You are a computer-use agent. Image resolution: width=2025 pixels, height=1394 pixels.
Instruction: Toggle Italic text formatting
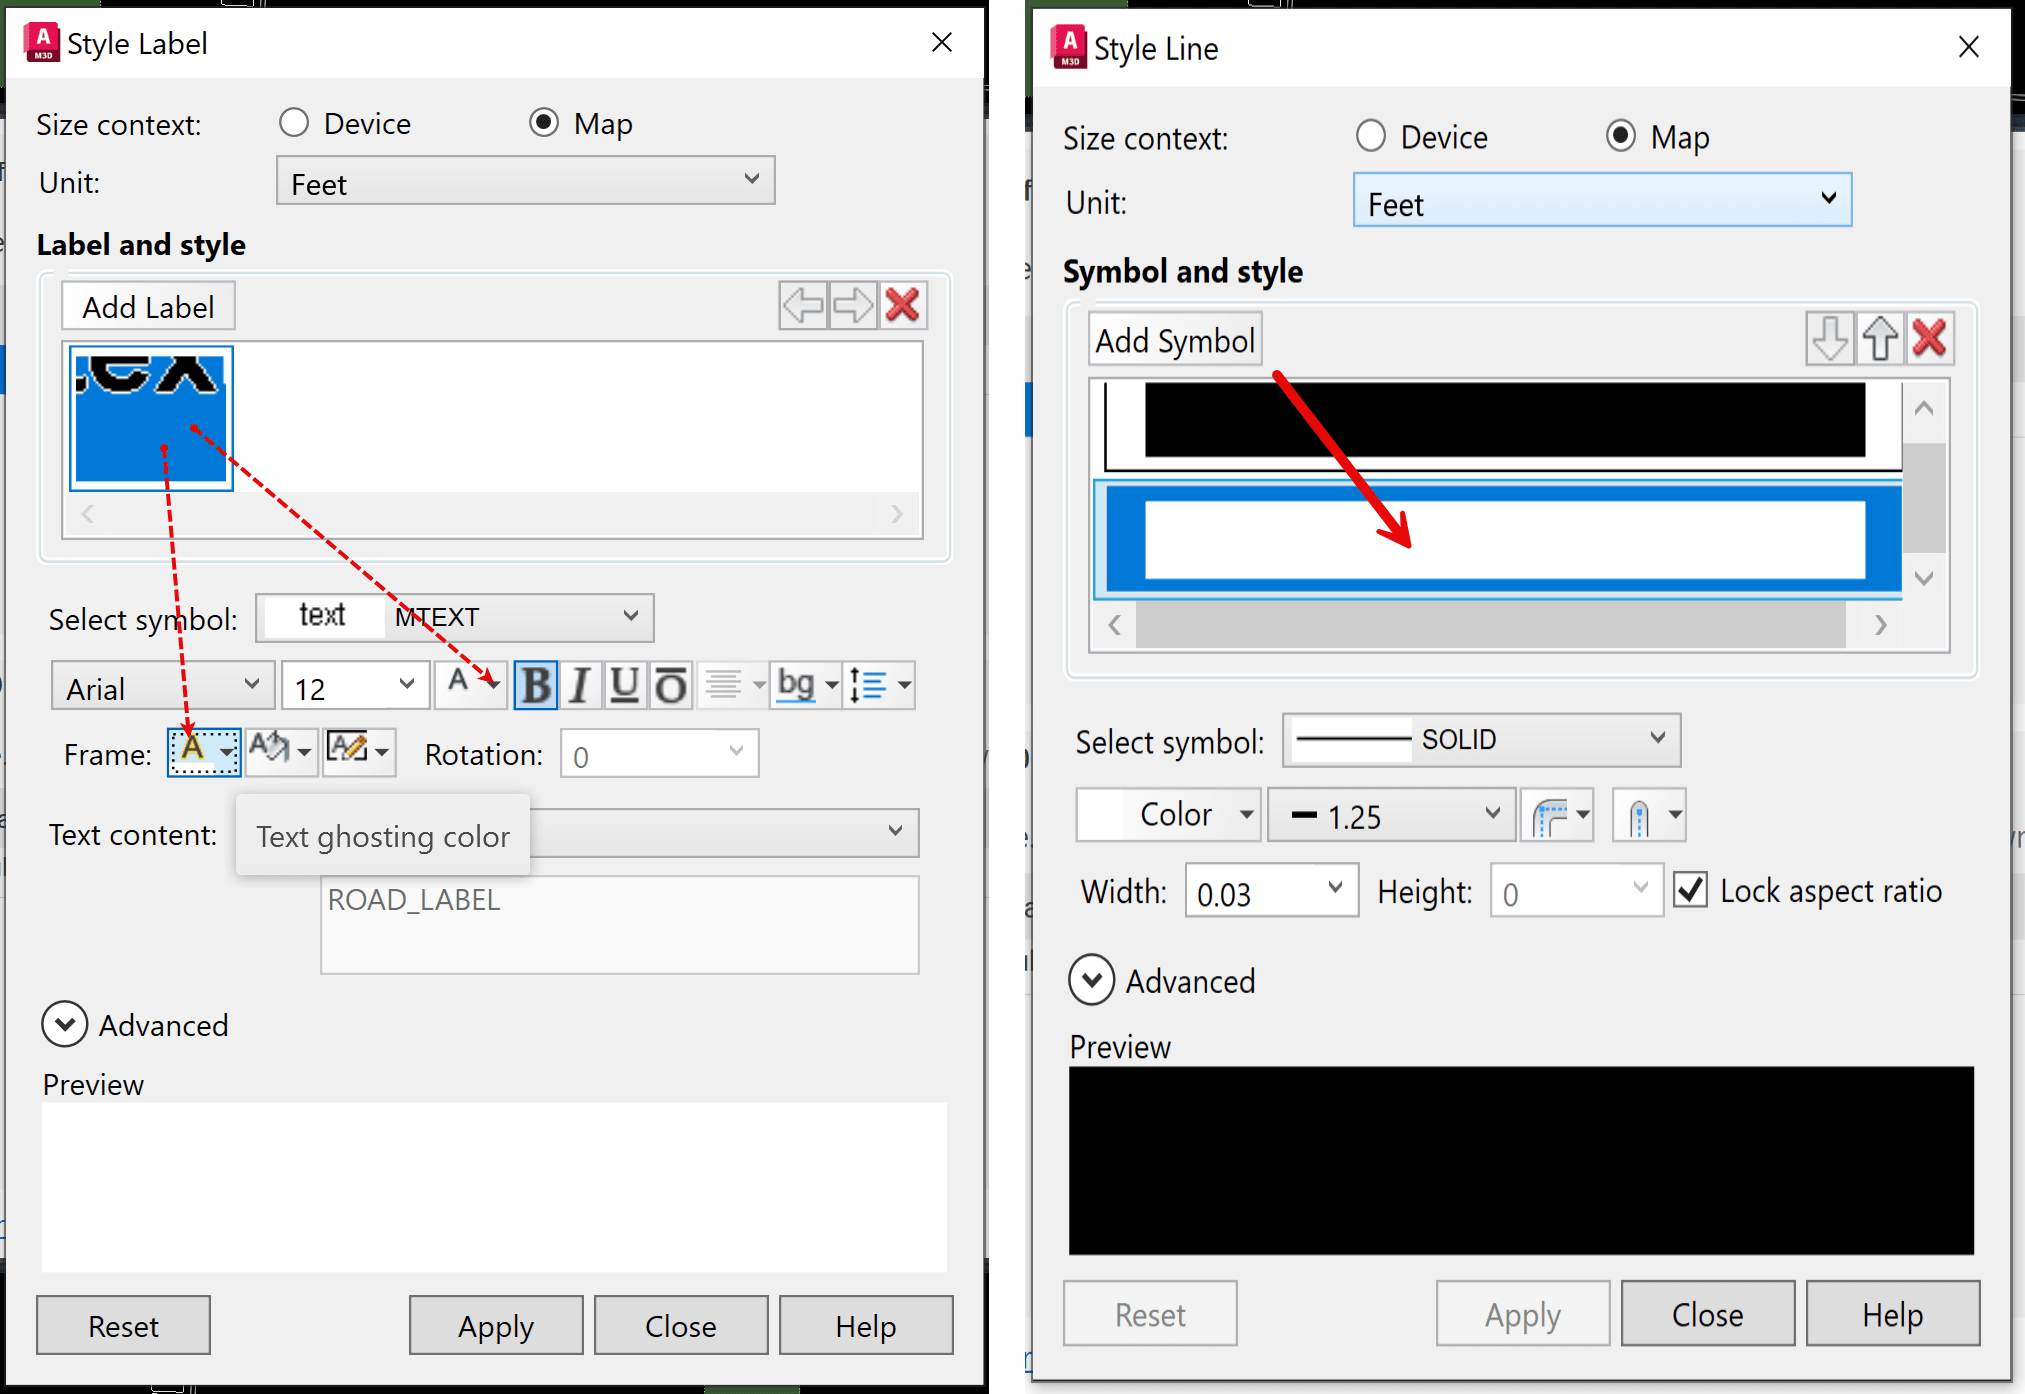point(579,686)
